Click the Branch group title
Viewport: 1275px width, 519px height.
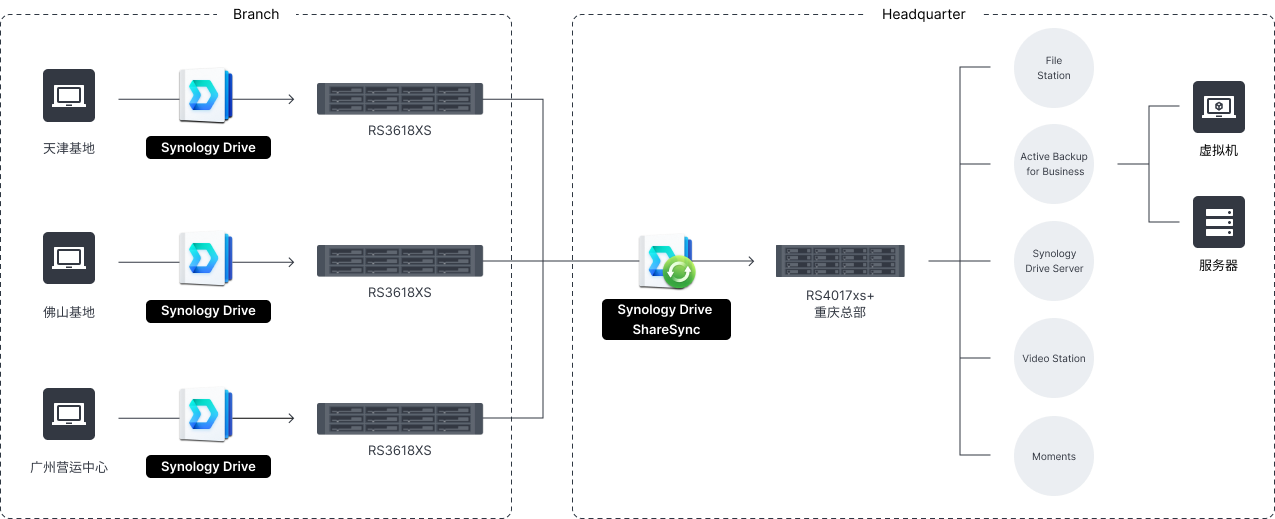[x=256, y=14]
